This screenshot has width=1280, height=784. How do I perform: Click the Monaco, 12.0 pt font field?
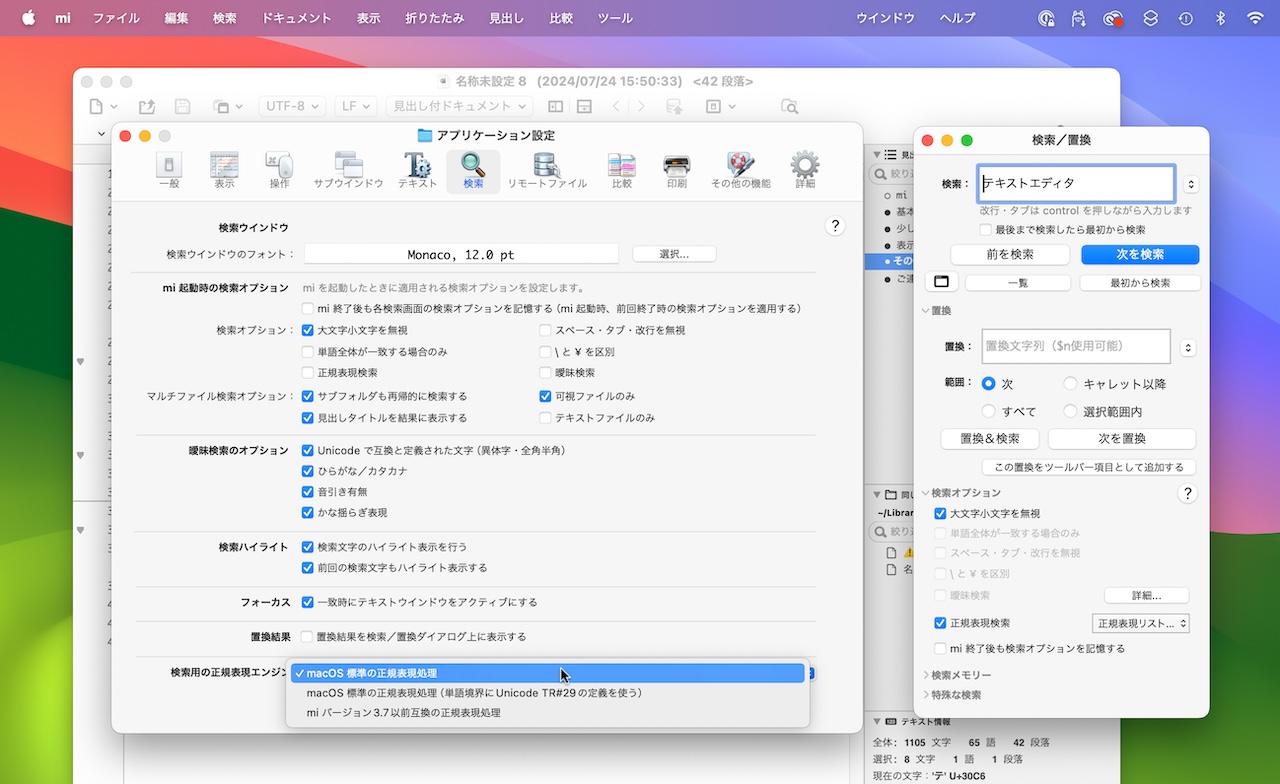pyautogui.click(x=461, y=254)
